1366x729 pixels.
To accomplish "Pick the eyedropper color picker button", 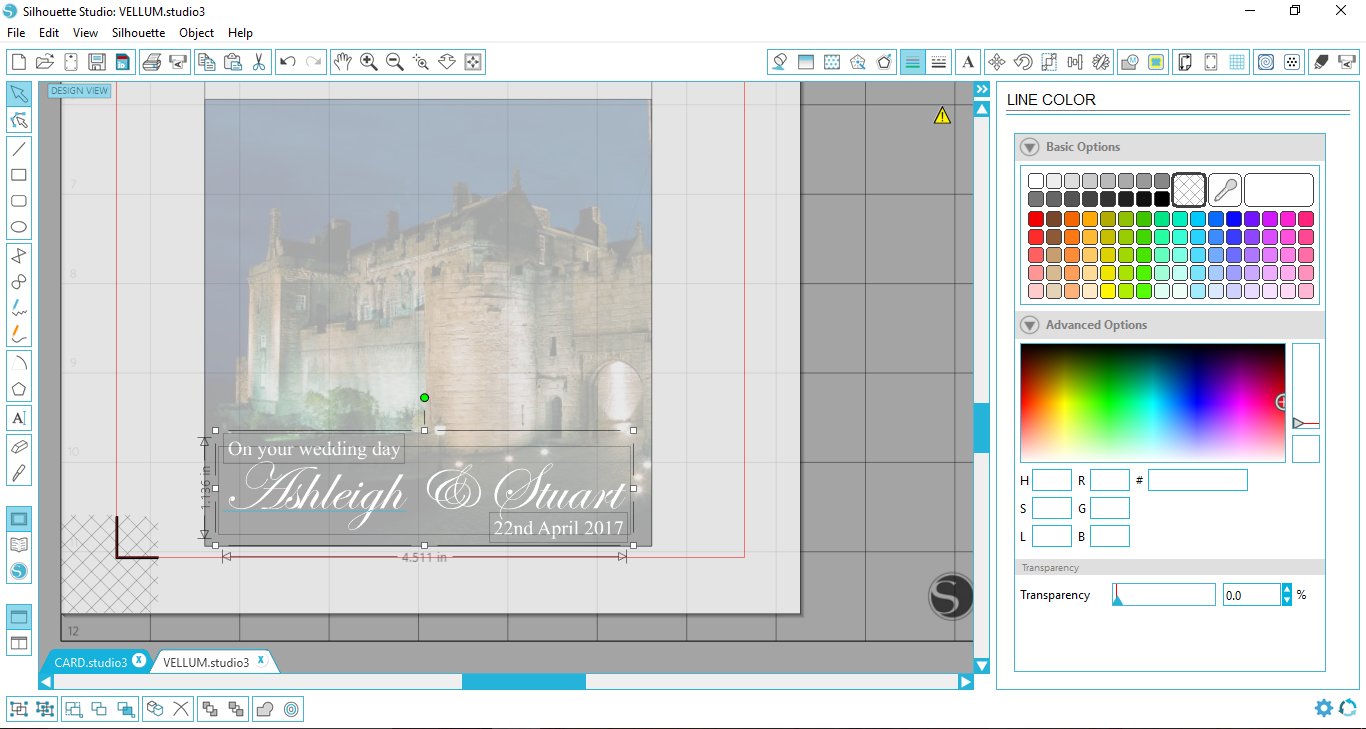I will [1225, 190].
